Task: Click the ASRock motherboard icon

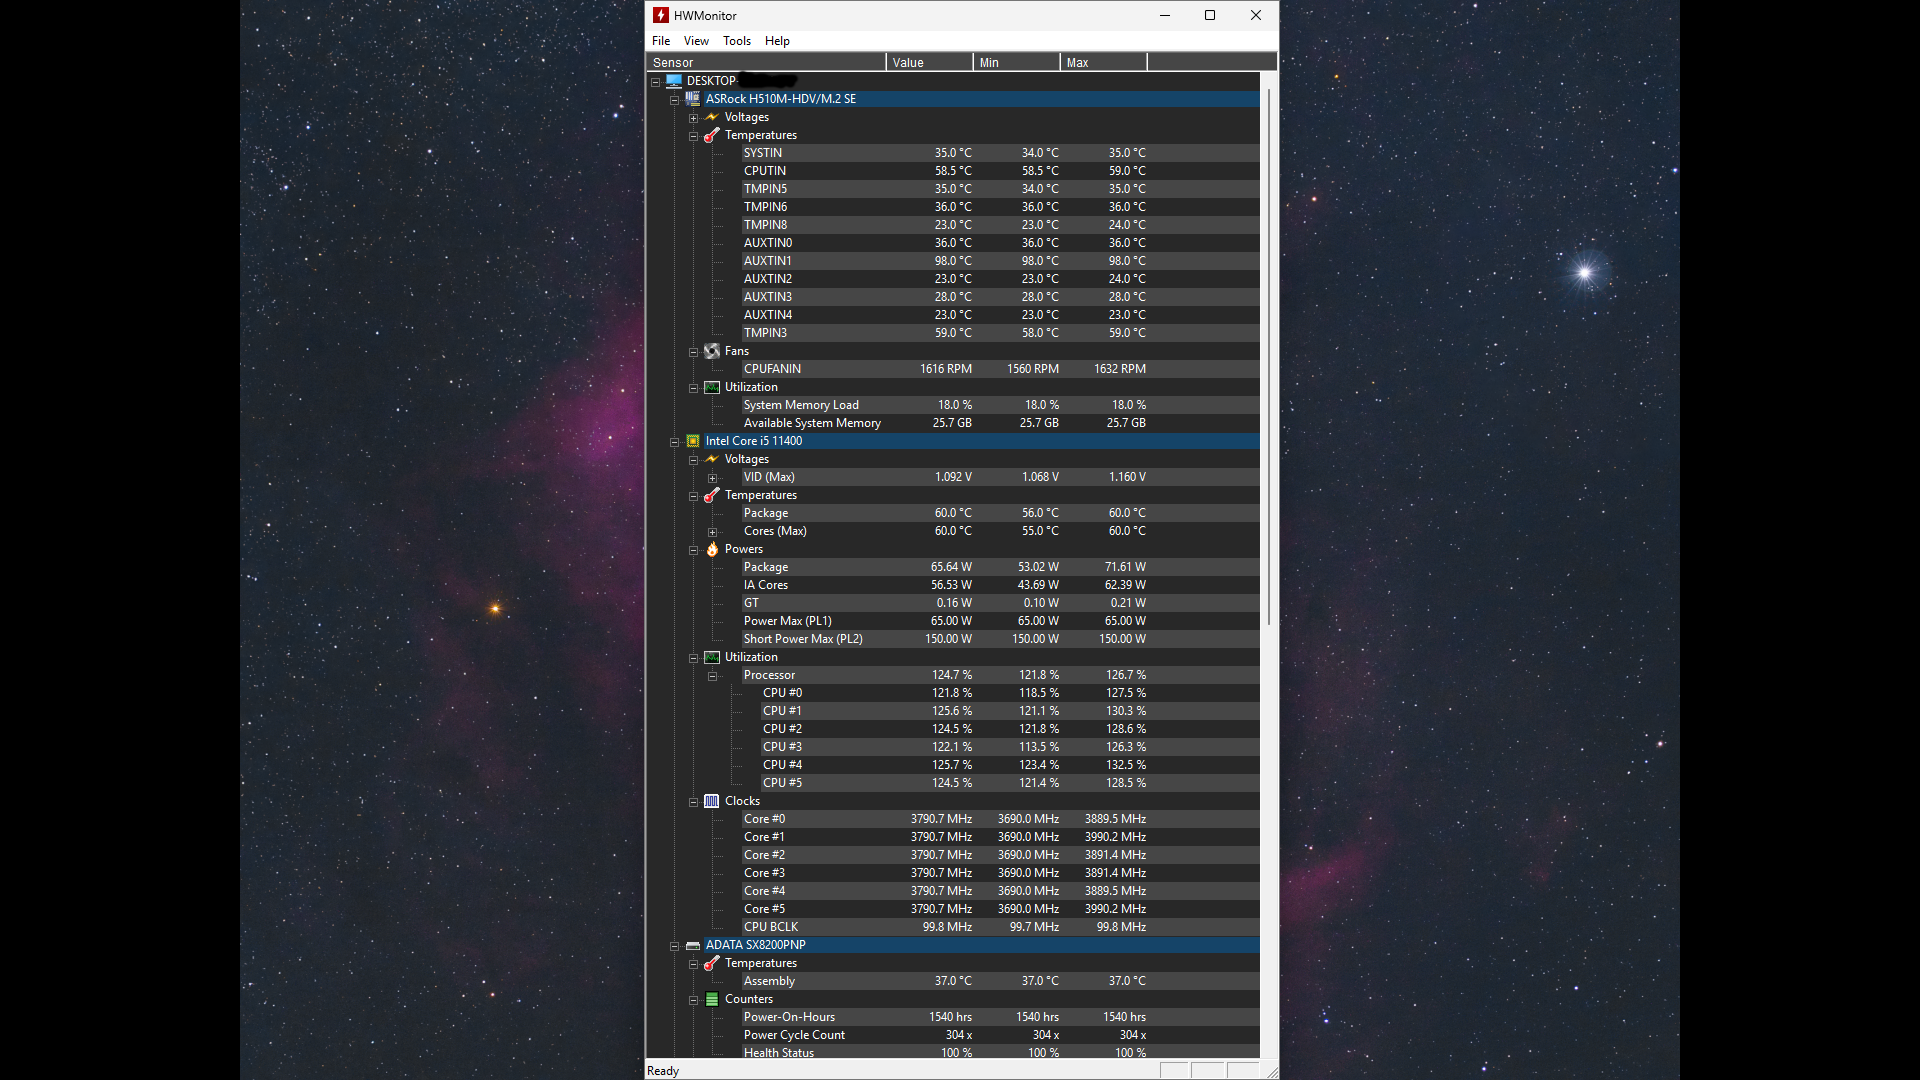Action: click(693, 99)
